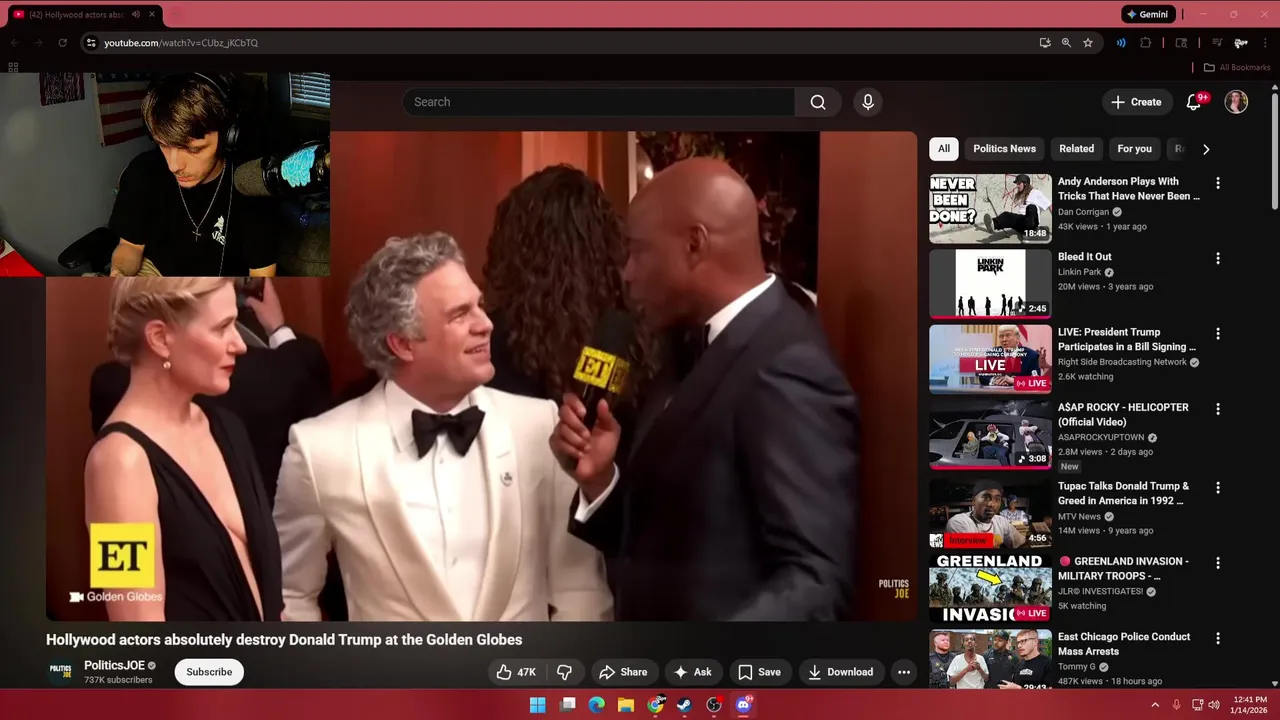View site information icon left of URL

(x=91, y=43)
